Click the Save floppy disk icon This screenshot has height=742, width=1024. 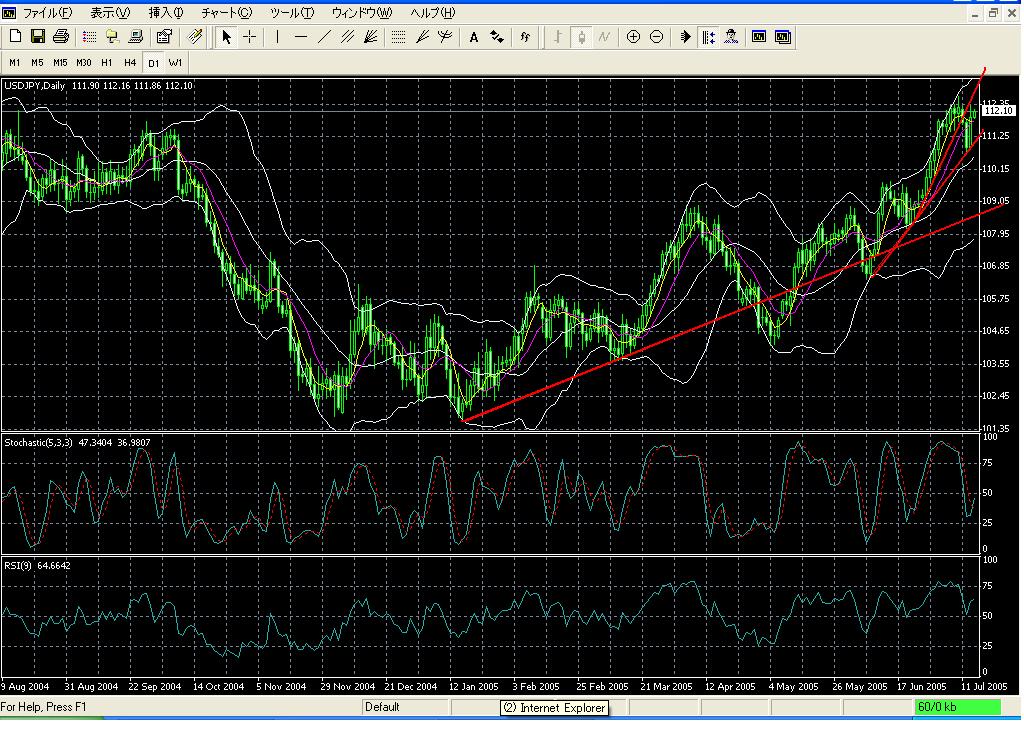pyautogui.click(x=38, y=37)
